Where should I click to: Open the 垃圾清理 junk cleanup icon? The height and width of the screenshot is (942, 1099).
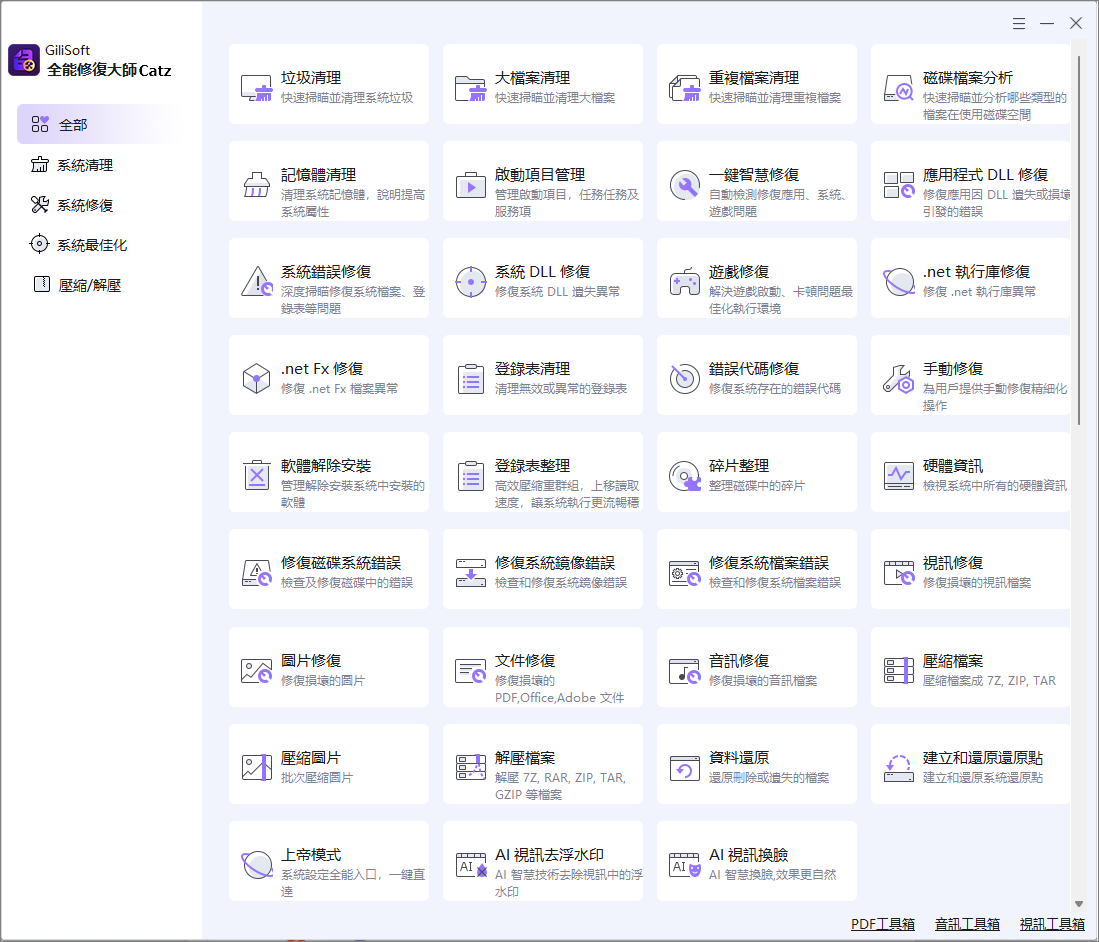[257, 88]
